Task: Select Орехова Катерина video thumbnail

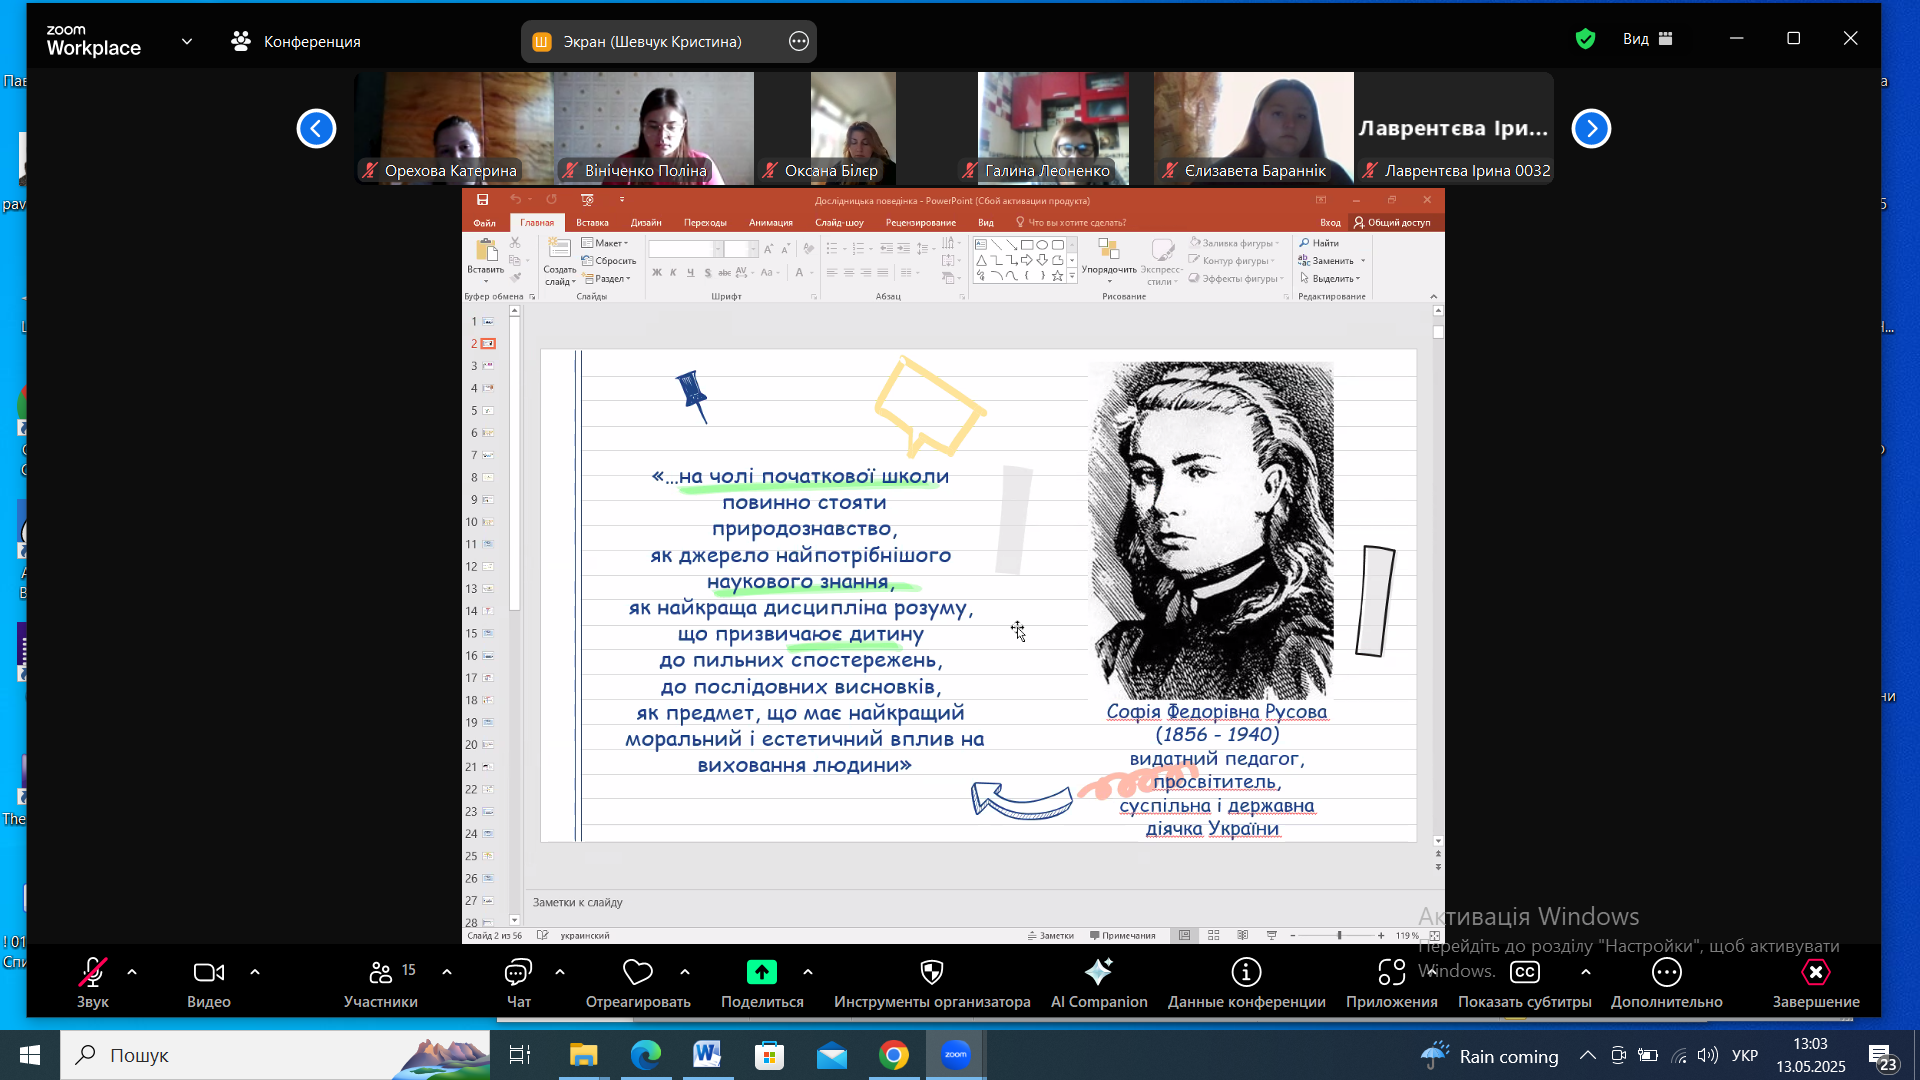Action: pos(454,128)
